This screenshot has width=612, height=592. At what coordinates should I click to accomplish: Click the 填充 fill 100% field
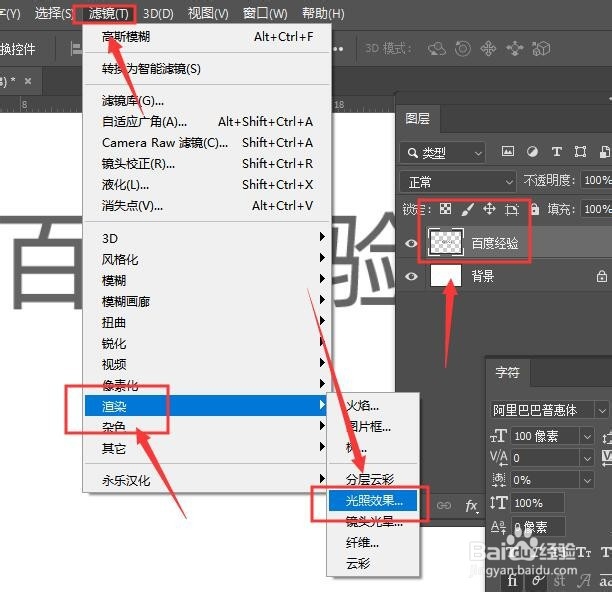pos(596,209)
